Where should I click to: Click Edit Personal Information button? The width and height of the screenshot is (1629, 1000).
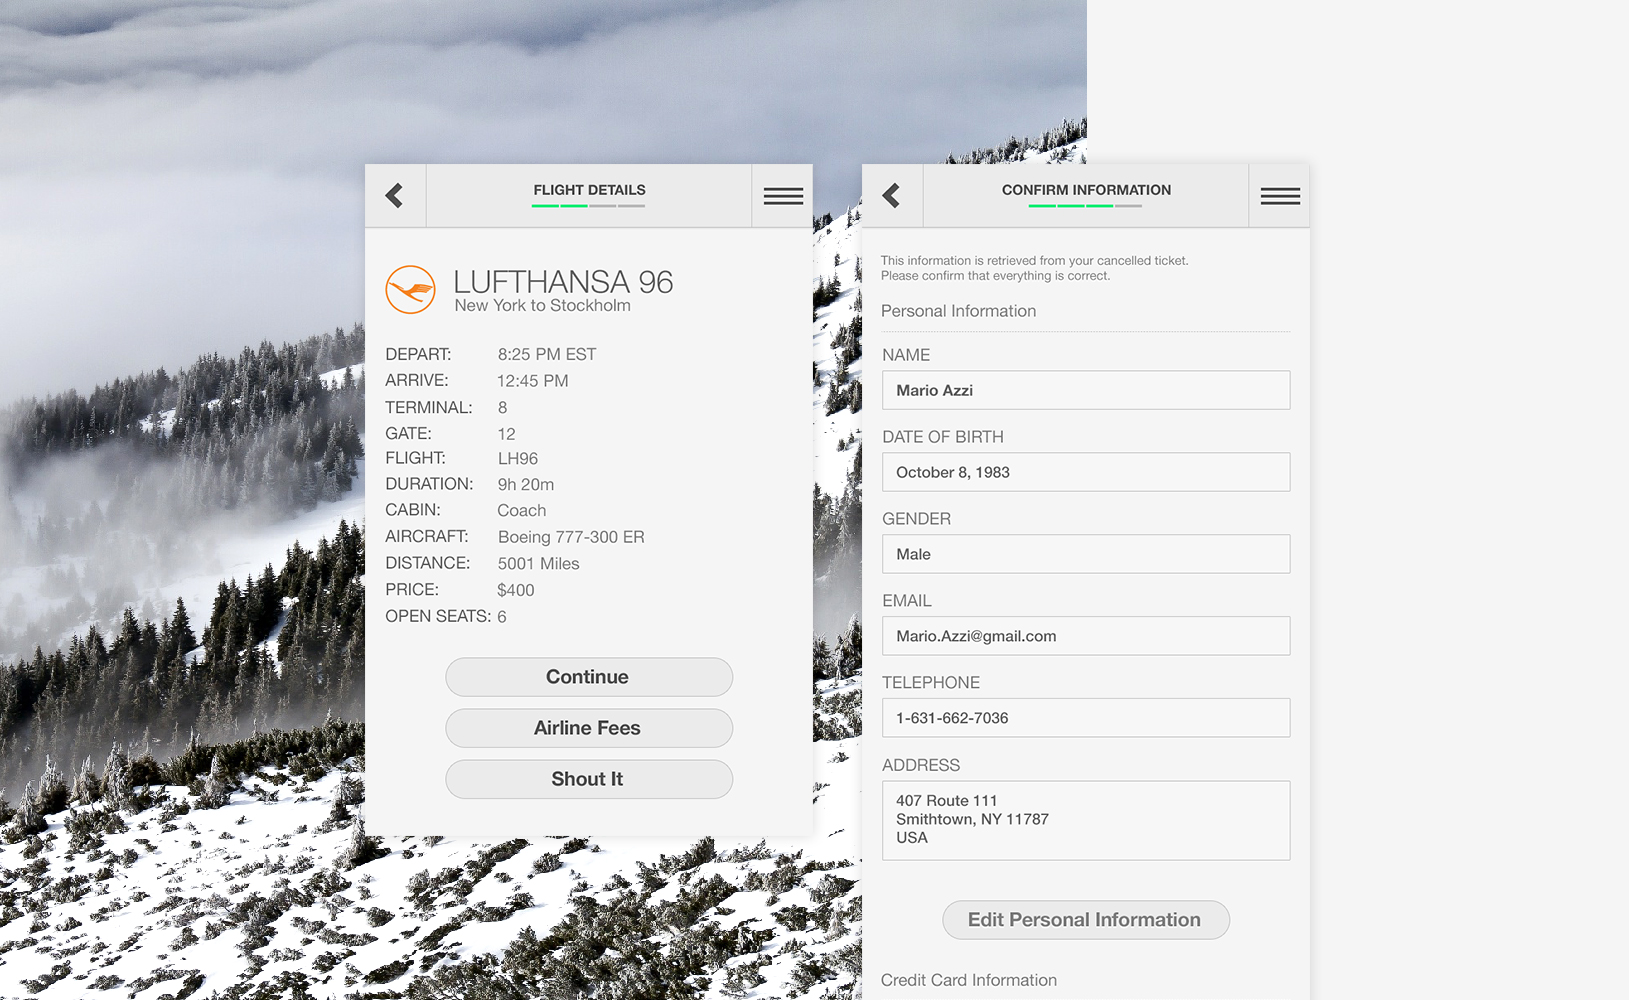coord(1085,920)
